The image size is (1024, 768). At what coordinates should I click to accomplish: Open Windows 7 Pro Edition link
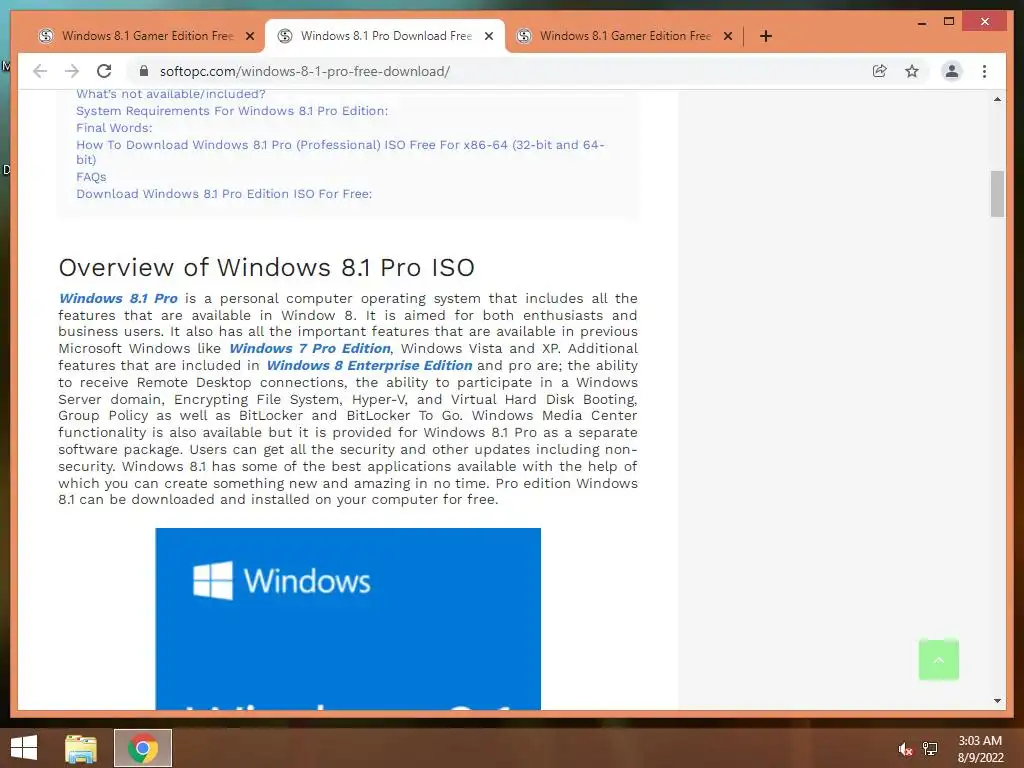(310, 349)
